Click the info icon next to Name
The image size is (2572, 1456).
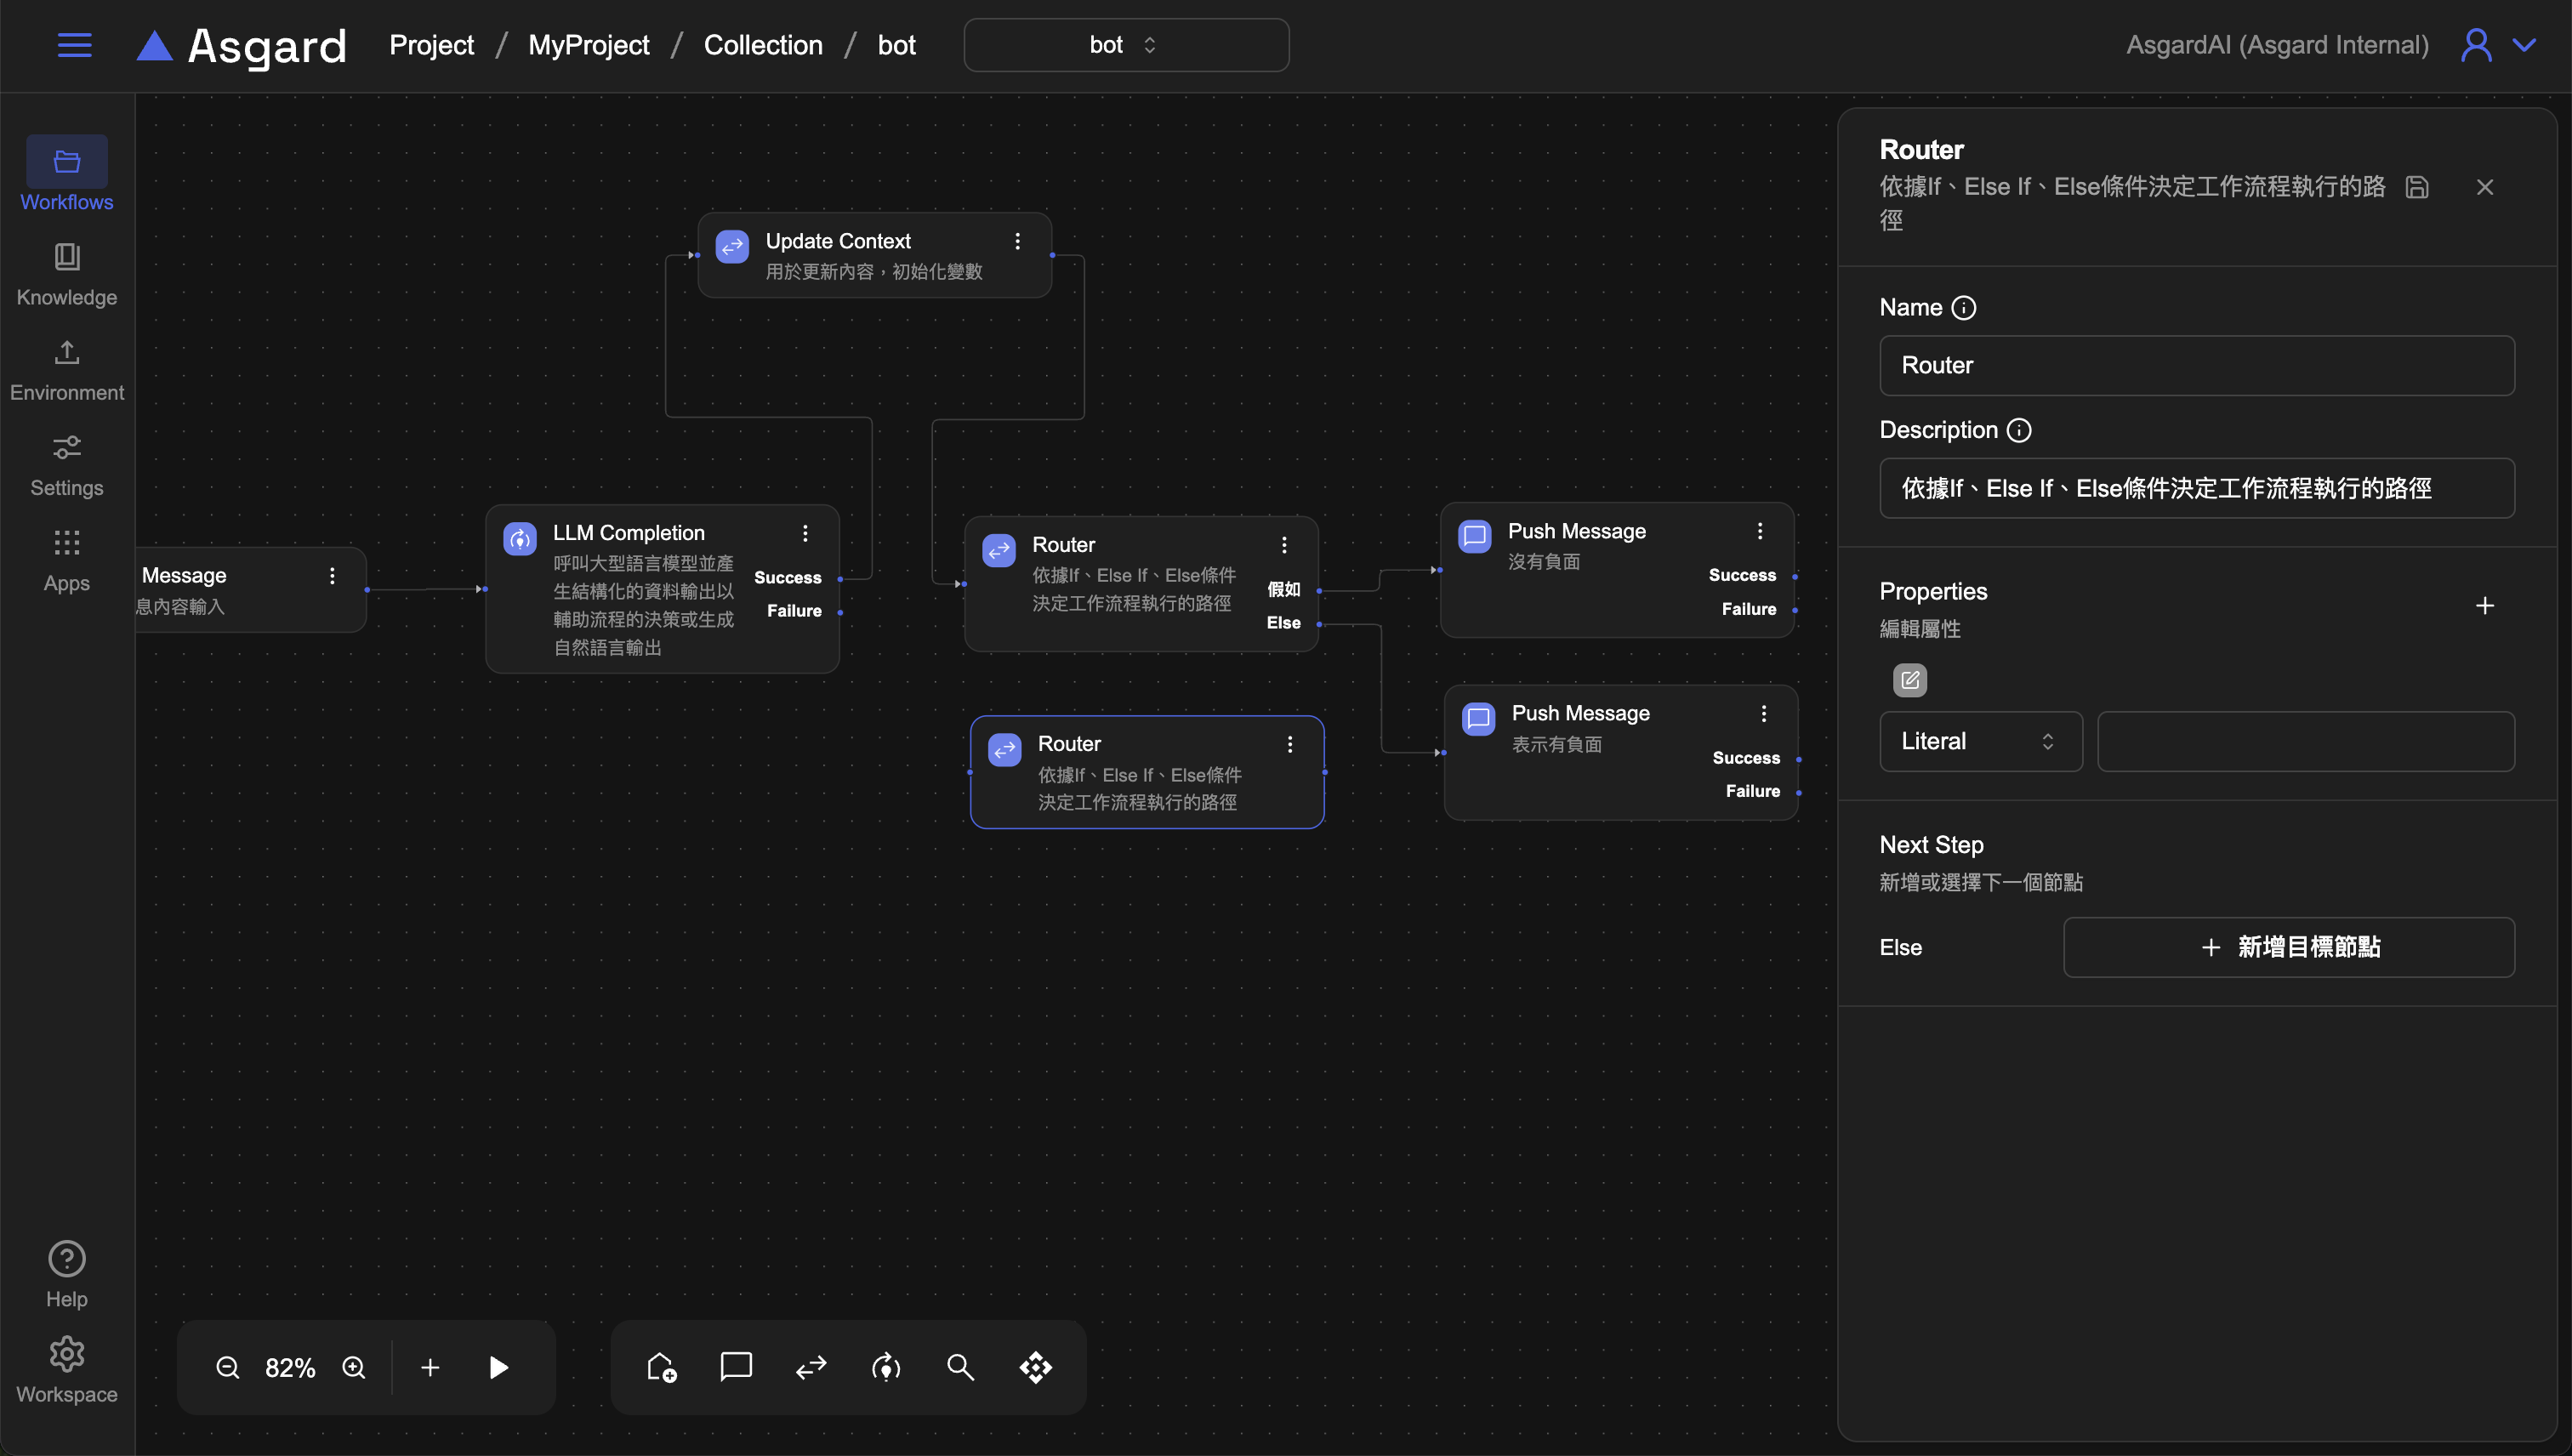pyautogui.click(x=1964, y=308)
